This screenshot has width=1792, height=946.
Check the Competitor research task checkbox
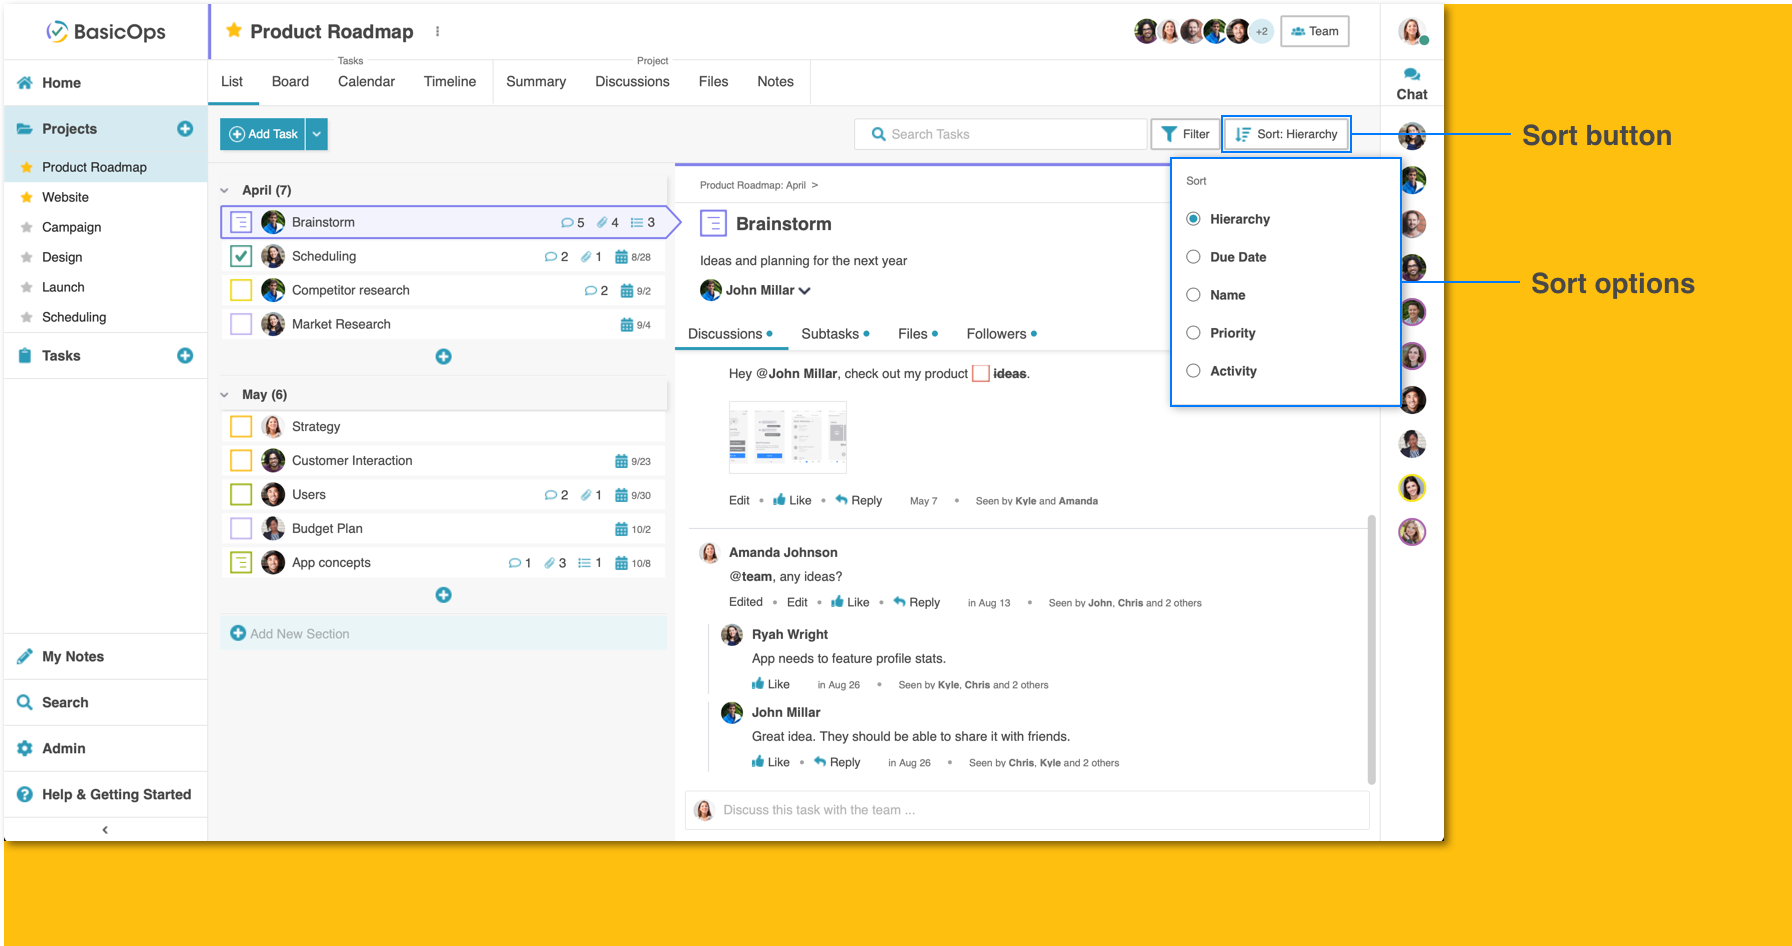click(241, 291)
